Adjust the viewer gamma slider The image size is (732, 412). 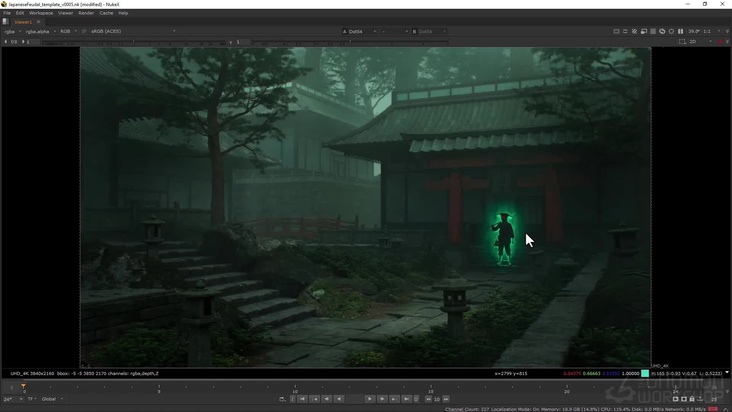pyautogui.click(x=350, y=42)
